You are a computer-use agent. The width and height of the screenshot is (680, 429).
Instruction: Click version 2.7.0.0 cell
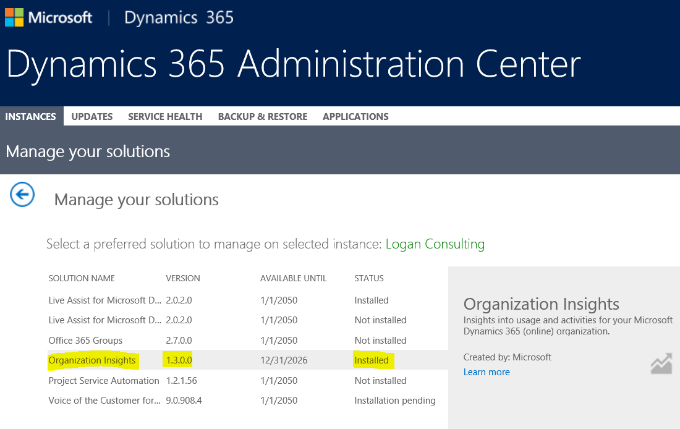(x=179, y=341)
